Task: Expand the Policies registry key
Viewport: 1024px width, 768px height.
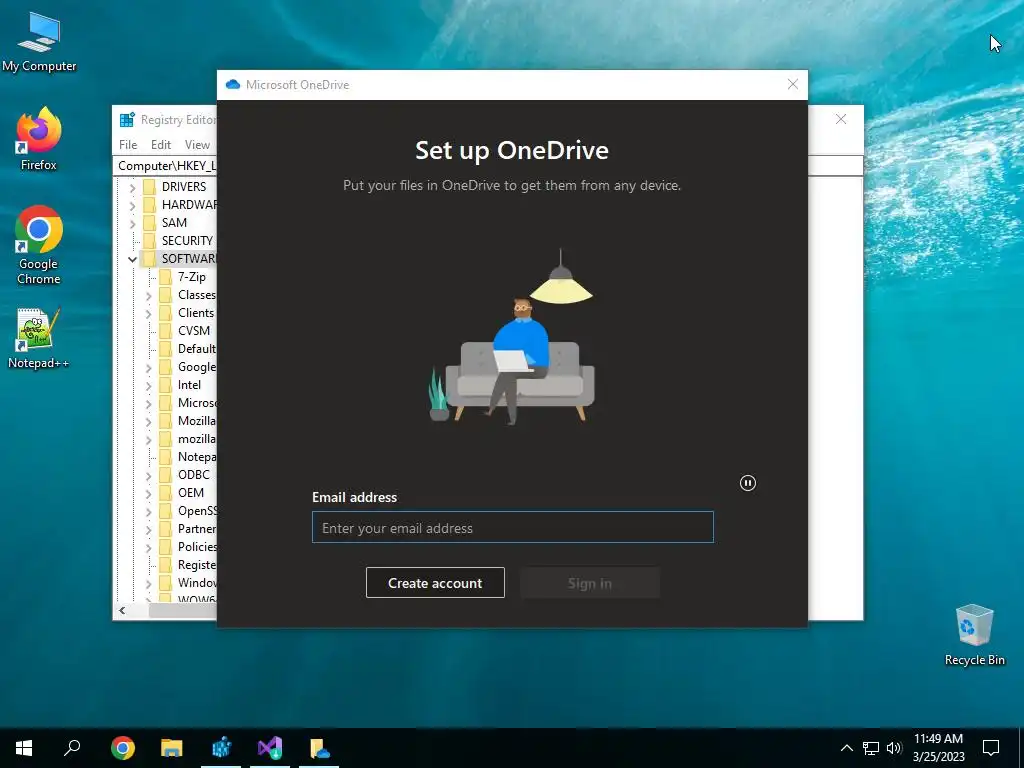Action: [148, 547]
